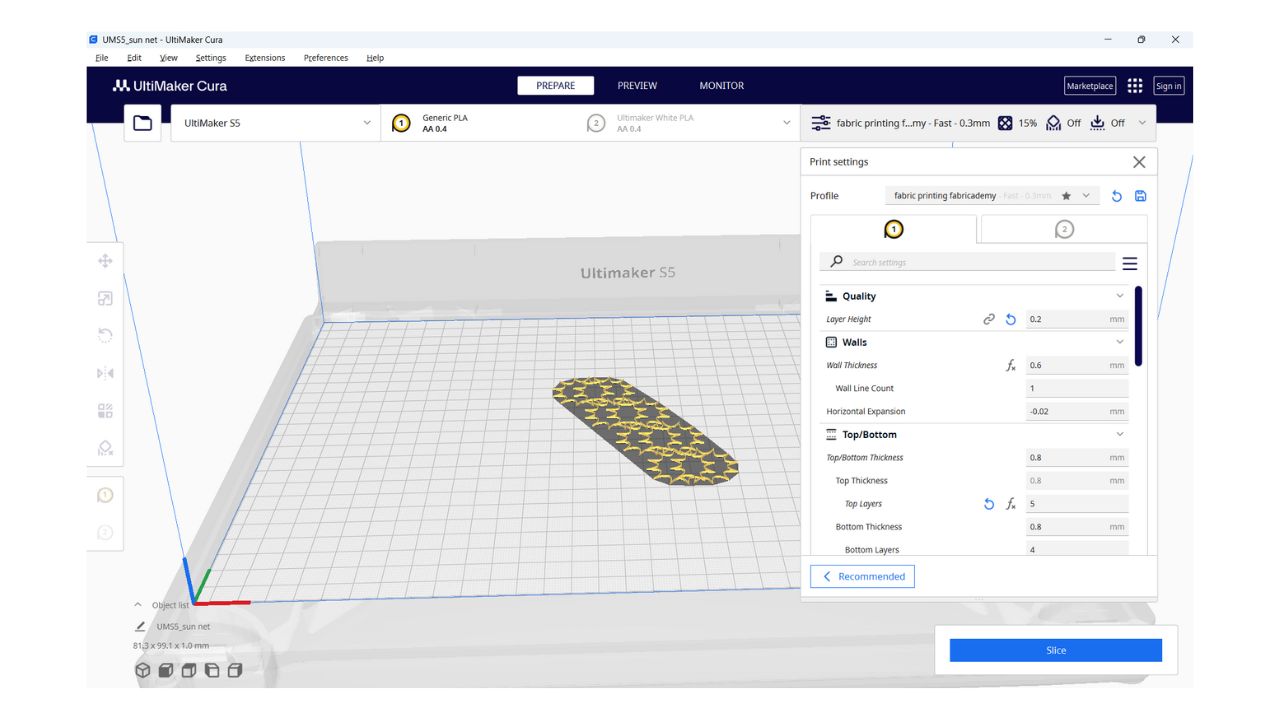Select the Mirror tool in left toolbar
Viewport: 1280px width, 720px height.
105,373
